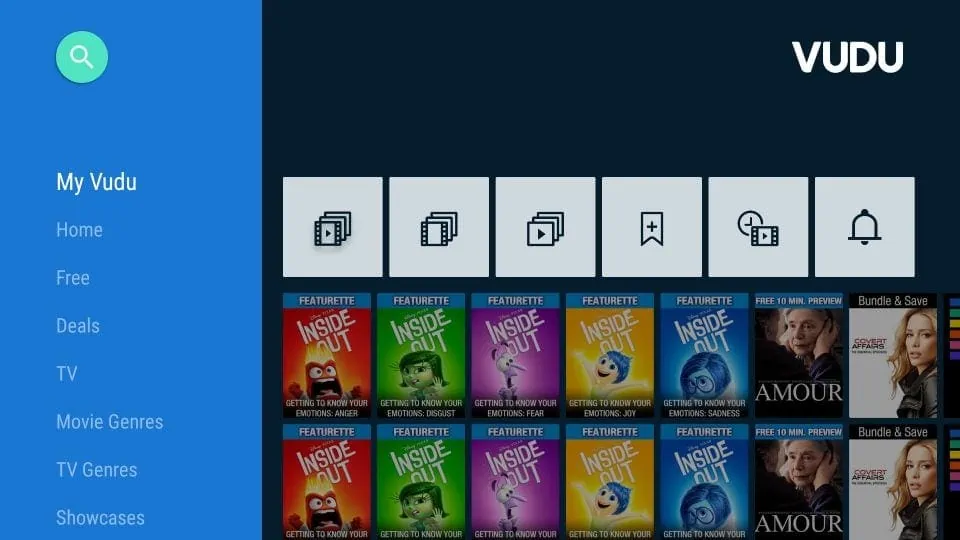The image size is (960, 540).
Task: Browse TV Genres from the sidebar
Action: [x=97, y=470]
